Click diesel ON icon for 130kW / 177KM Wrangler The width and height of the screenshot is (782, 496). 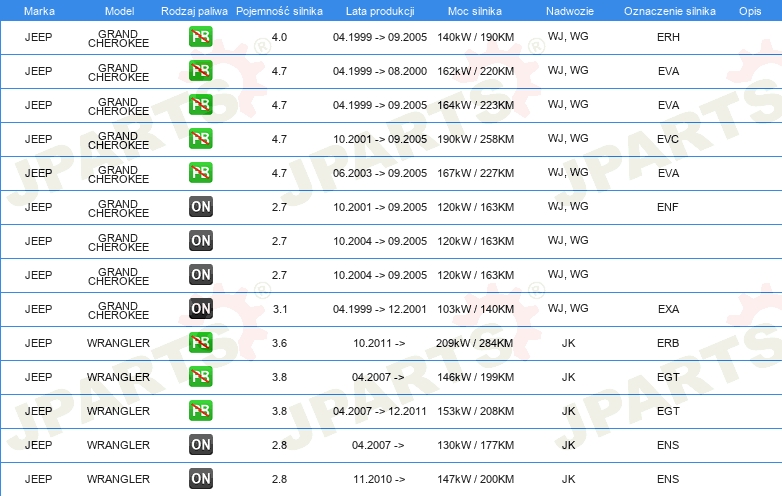pos(200,445)
